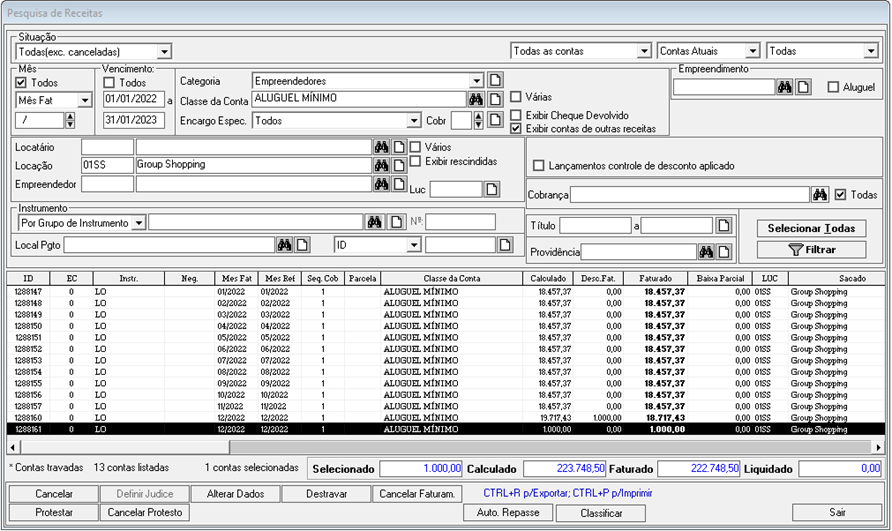
Task: Enable Exibir rescindidas checkbox
Action: (x=415, y=161)
